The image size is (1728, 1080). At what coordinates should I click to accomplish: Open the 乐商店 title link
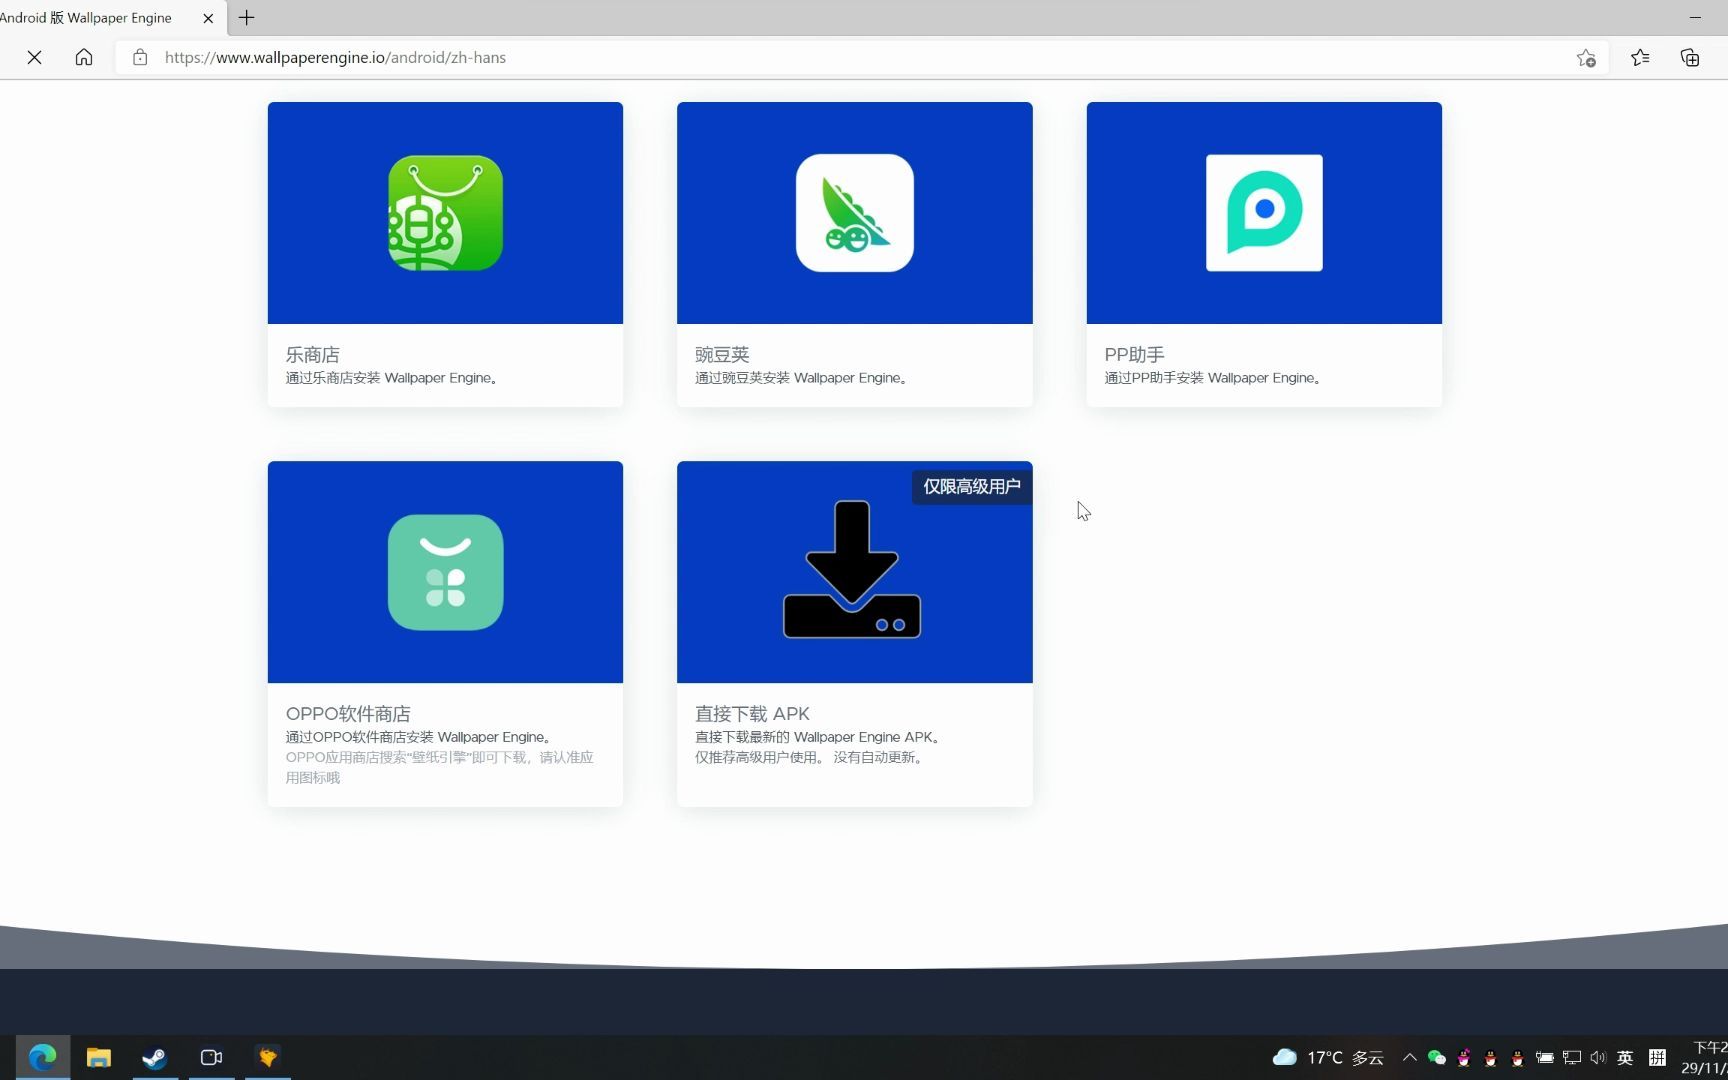313,355
